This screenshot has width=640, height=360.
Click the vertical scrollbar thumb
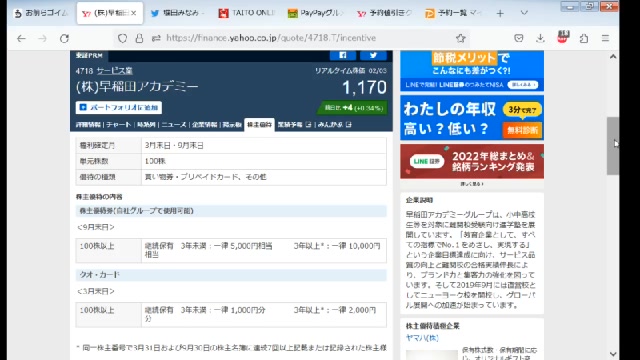(x=613, y=146)
